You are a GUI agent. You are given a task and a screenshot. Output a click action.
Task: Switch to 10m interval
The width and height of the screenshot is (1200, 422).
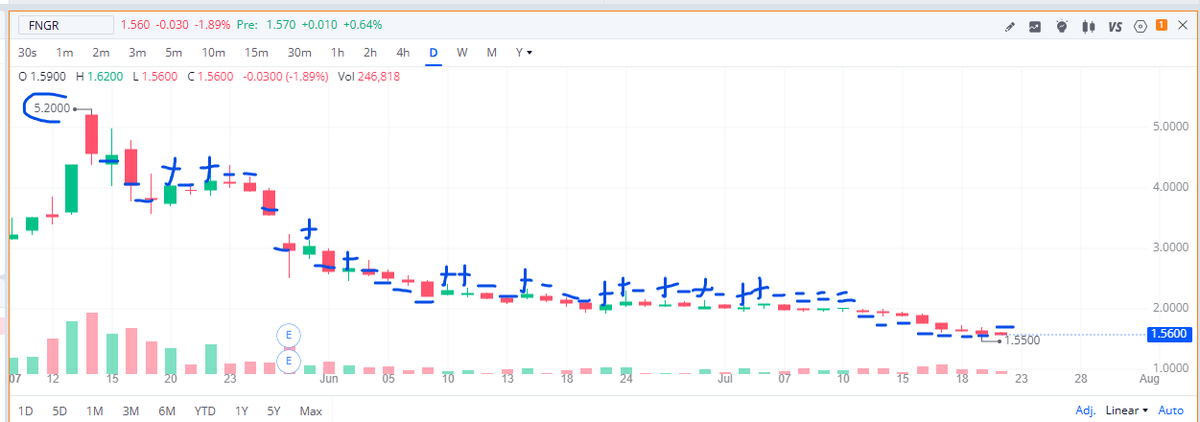213,52
